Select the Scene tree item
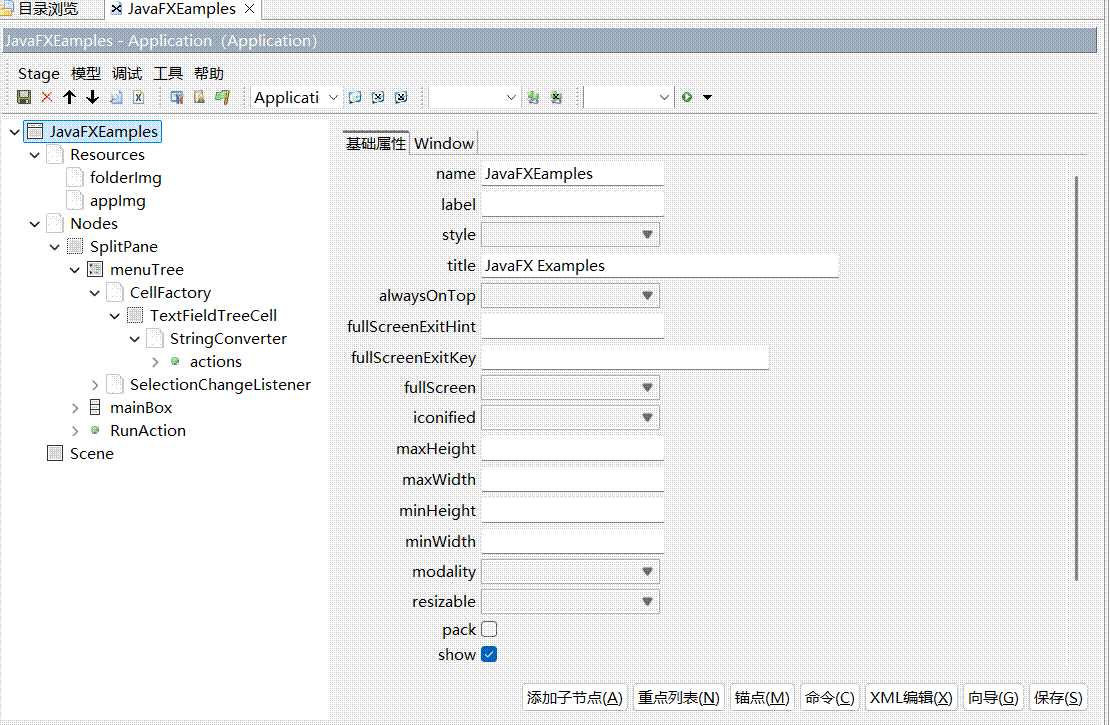This screenshot has width=1110, height=725. (91, 453)
